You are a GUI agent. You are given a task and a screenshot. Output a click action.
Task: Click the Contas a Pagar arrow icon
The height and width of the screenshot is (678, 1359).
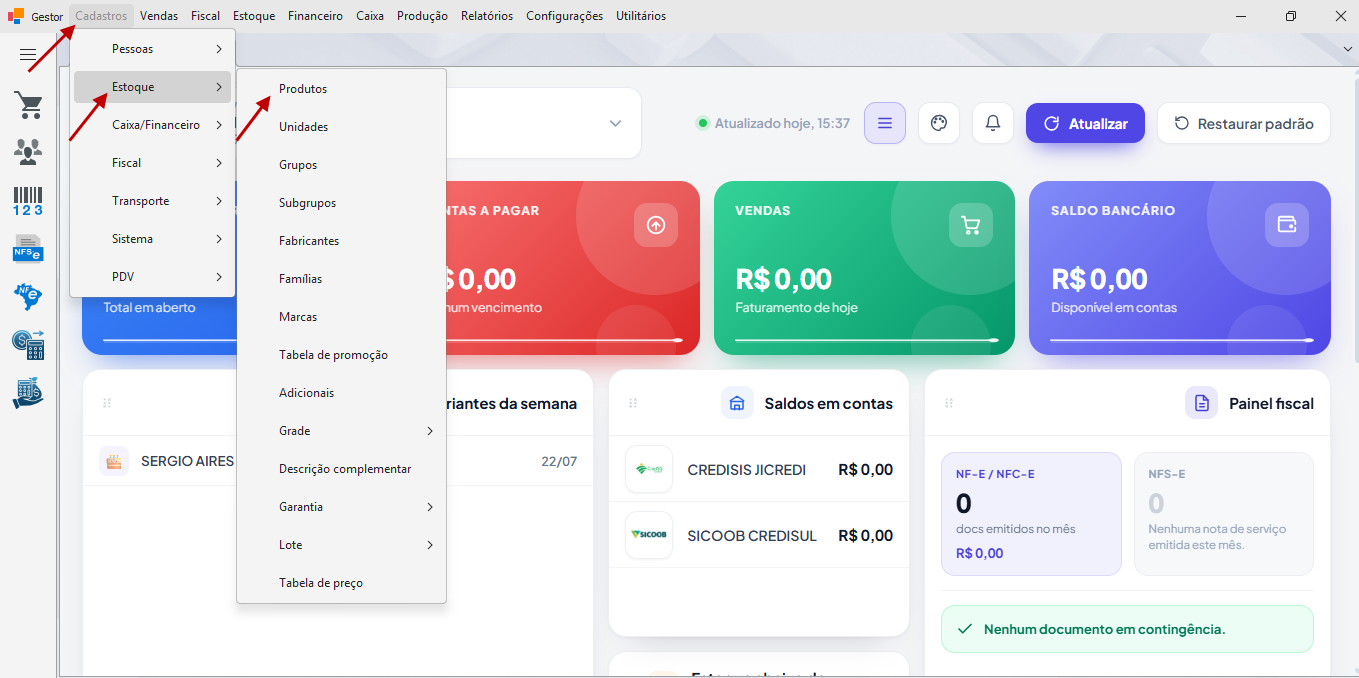(656, 225)
